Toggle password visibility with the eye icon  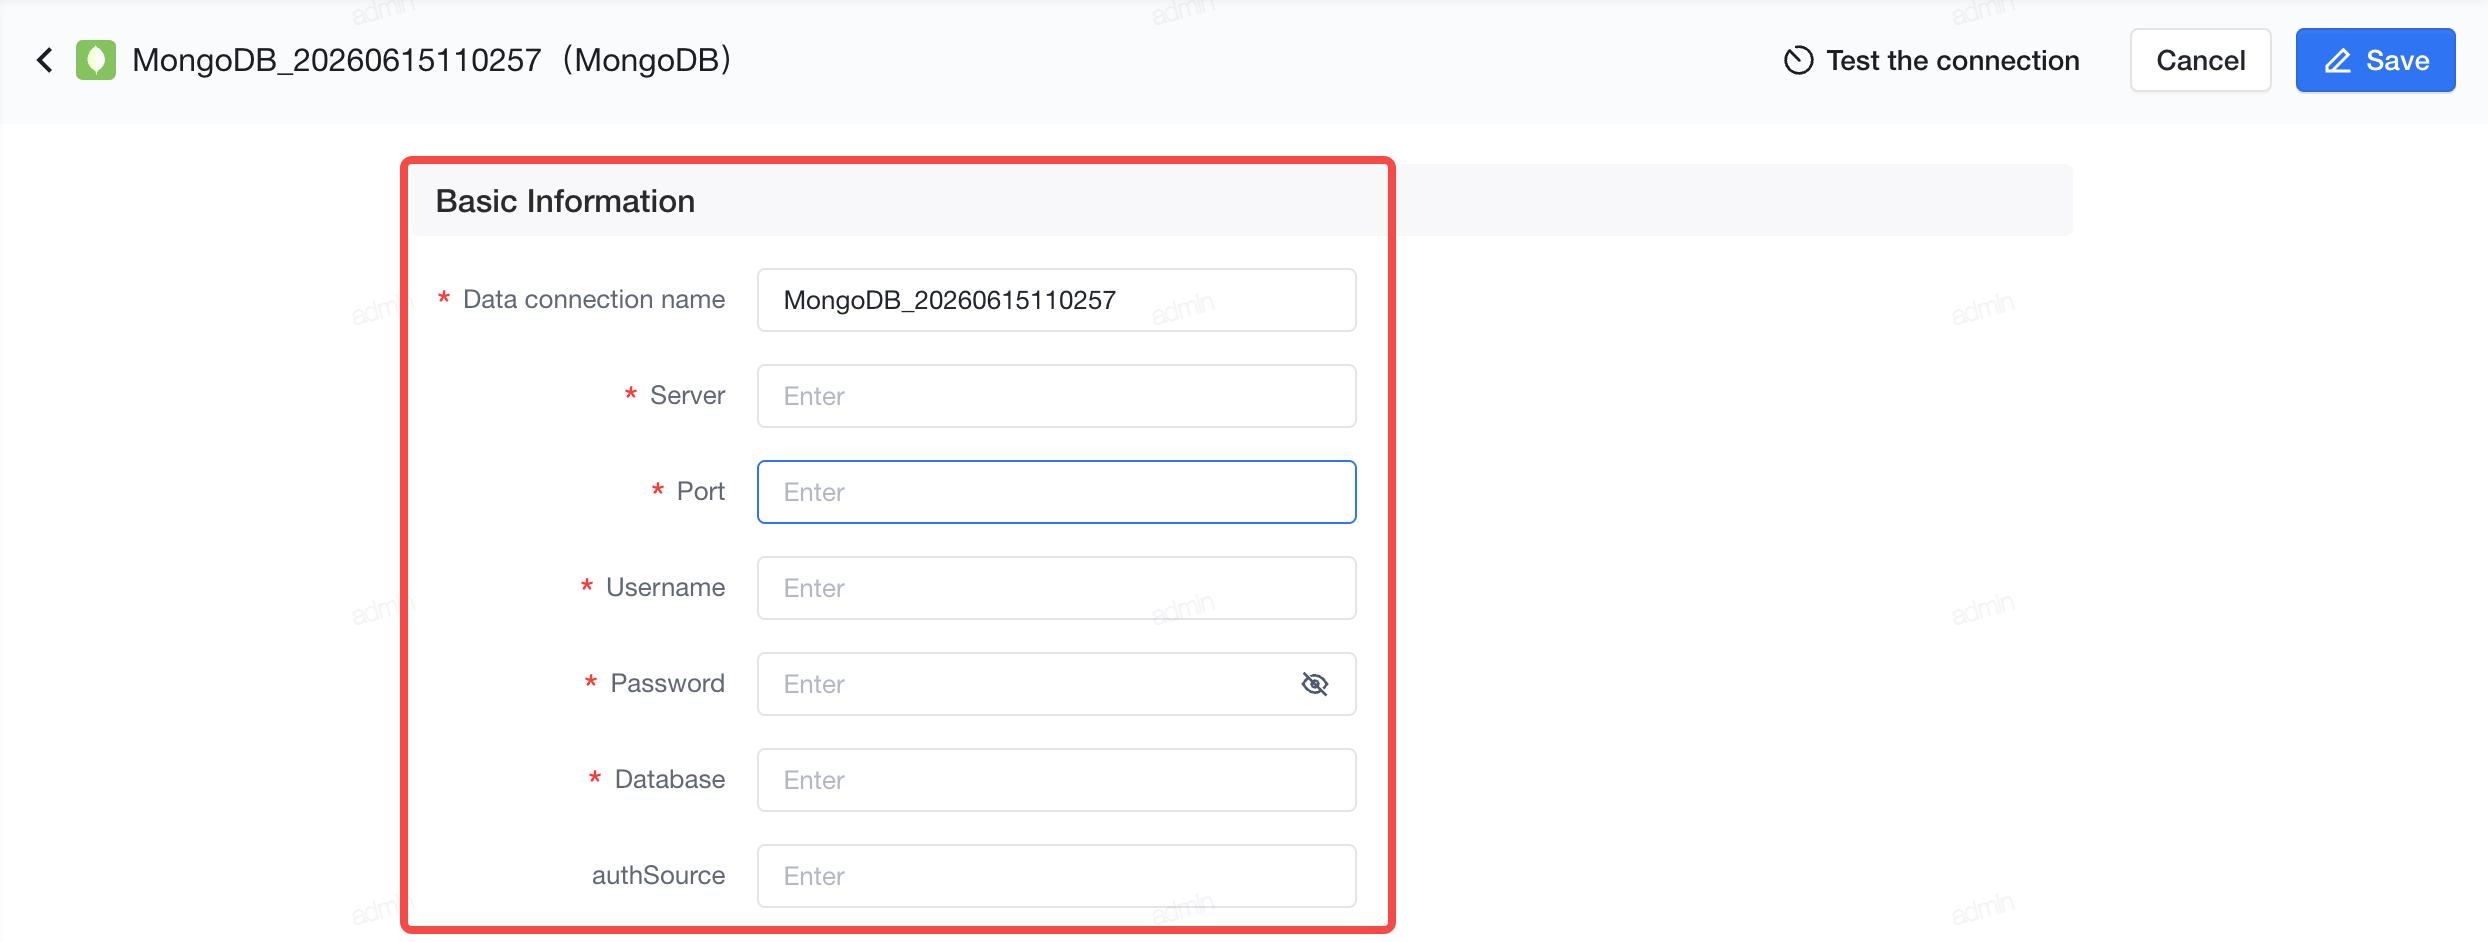[x=1315, y=684]
